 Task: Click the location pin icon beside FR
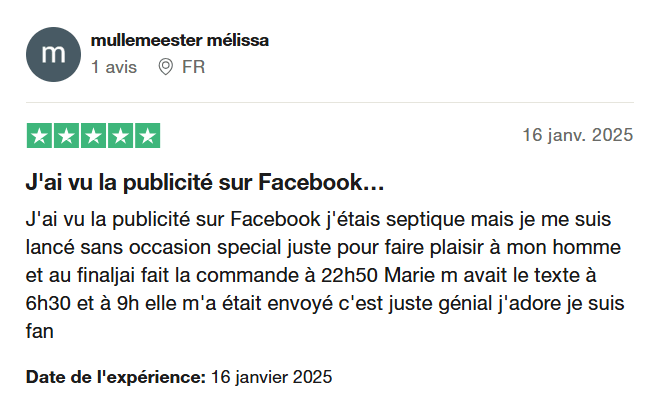coord(165,68)
